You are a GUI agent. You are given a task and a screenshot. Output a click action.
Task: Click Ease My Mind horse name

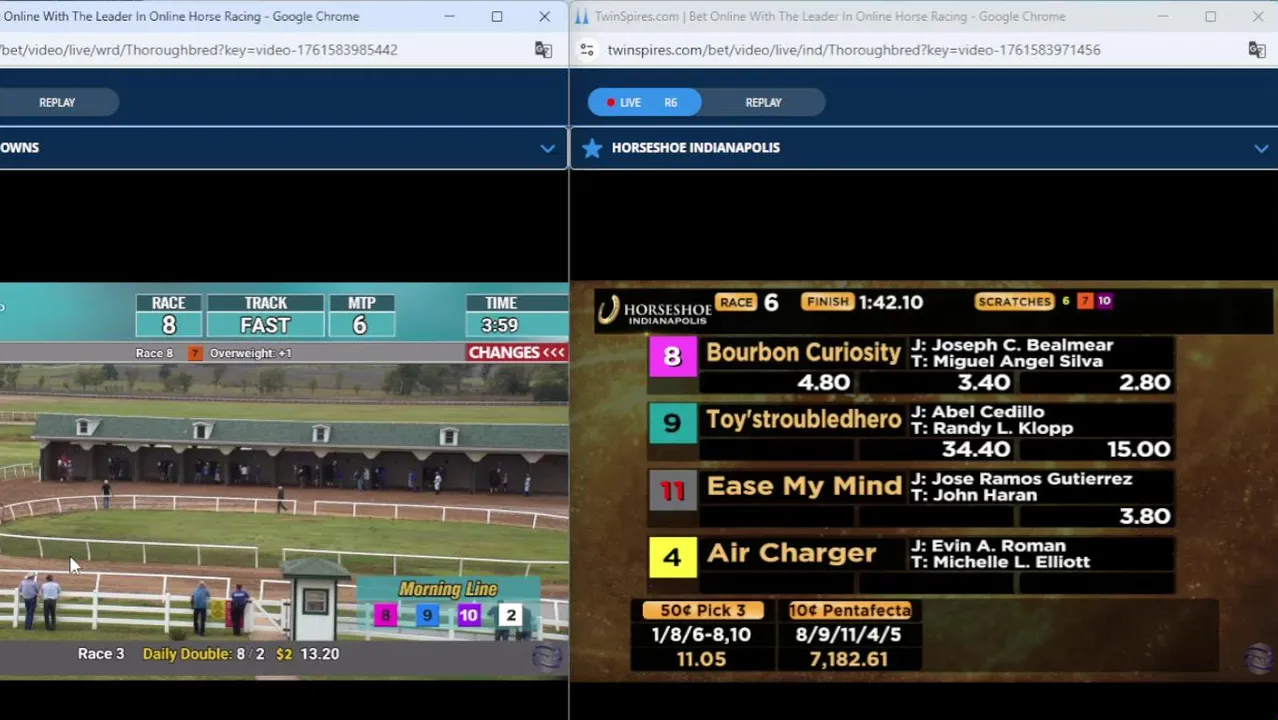coord(804,486)
